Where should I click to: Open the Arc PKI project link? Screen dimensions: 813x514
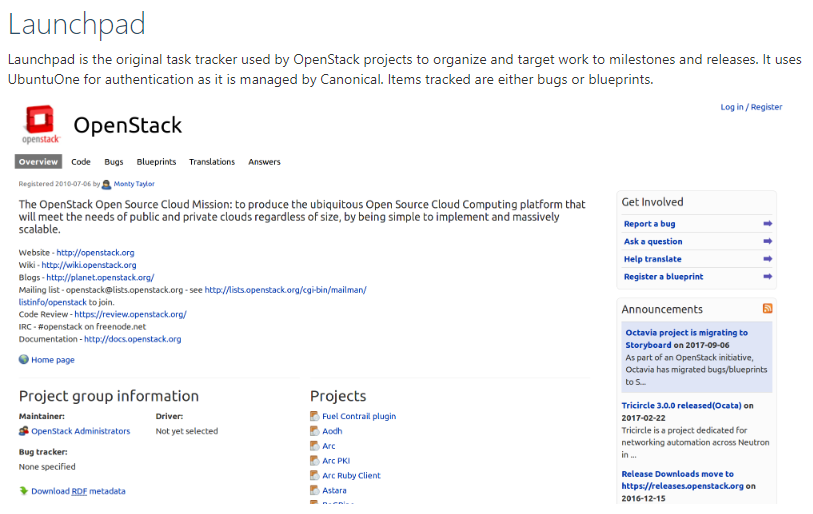(336, 461)
